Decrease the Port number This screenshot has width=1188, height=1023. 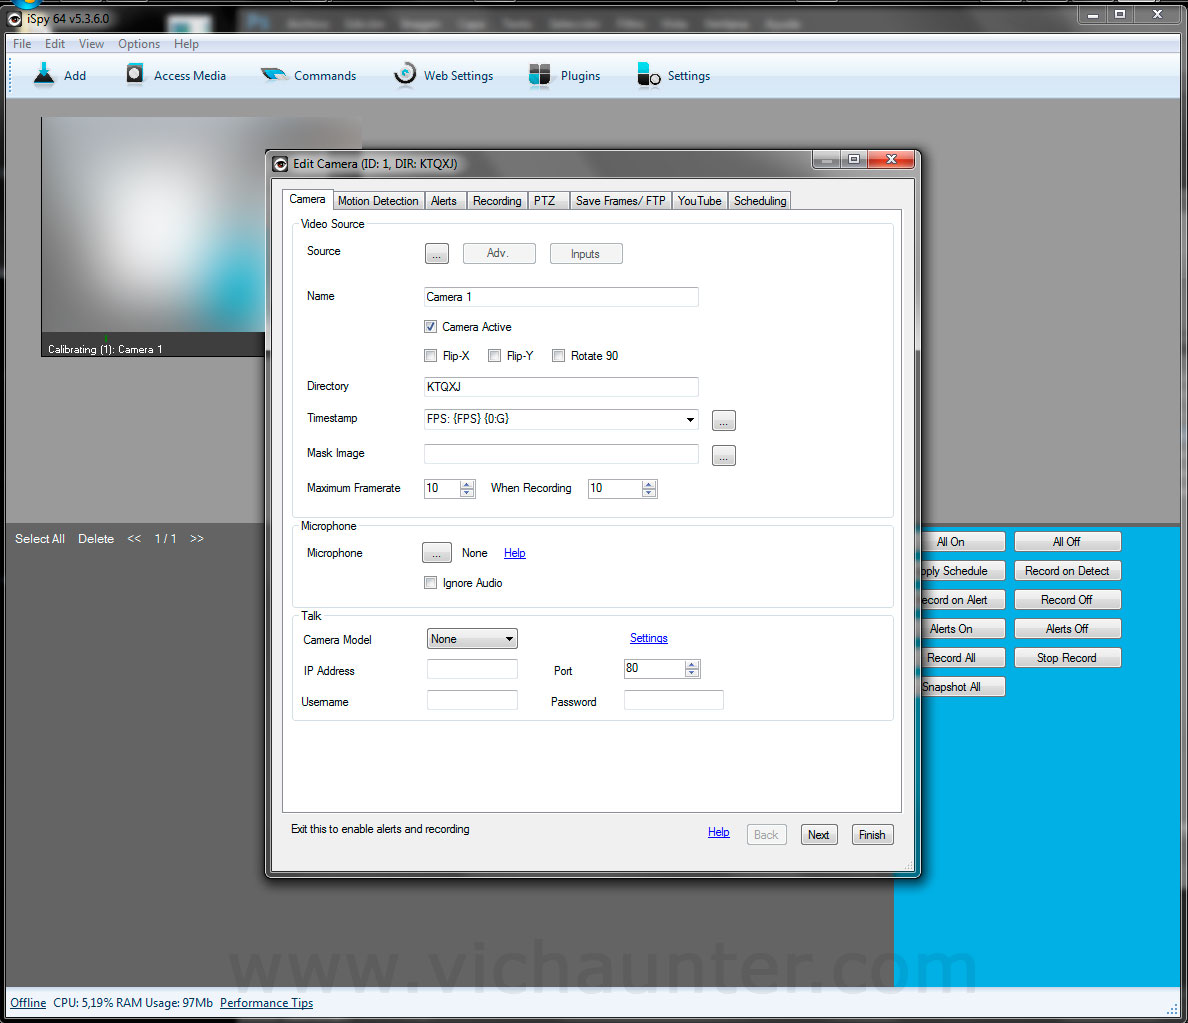(692, 674)
